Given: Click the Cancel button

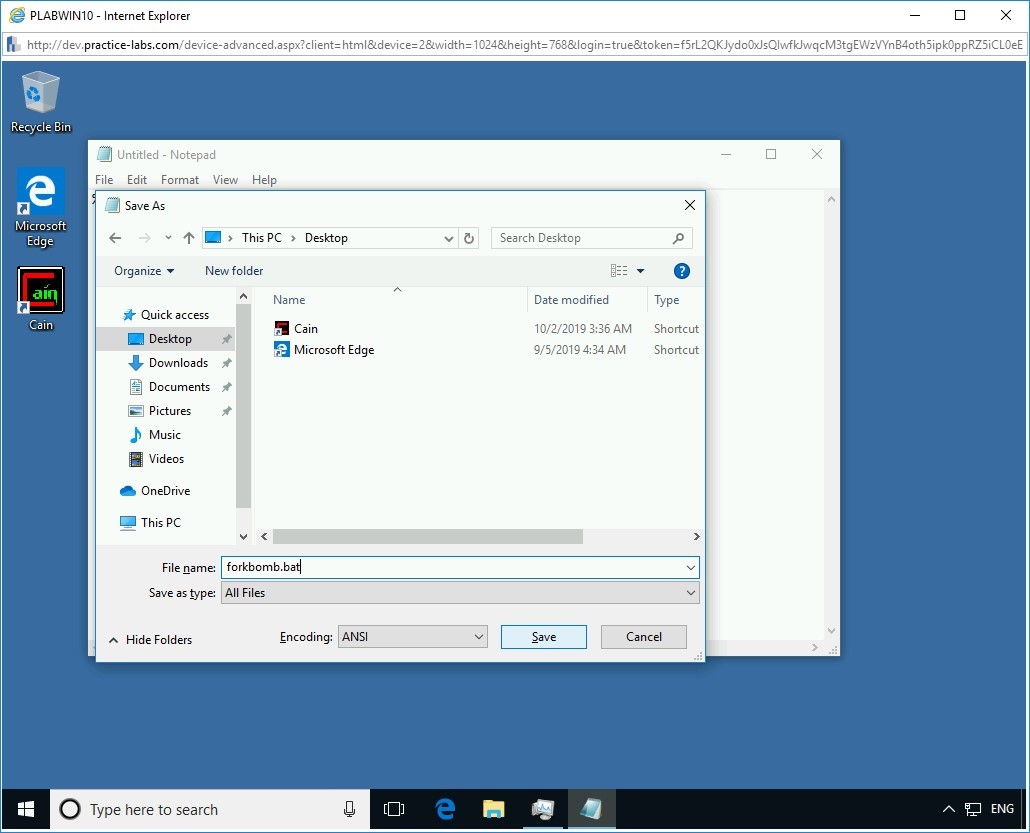Looking at the screenshot, I should pos(643,637).
